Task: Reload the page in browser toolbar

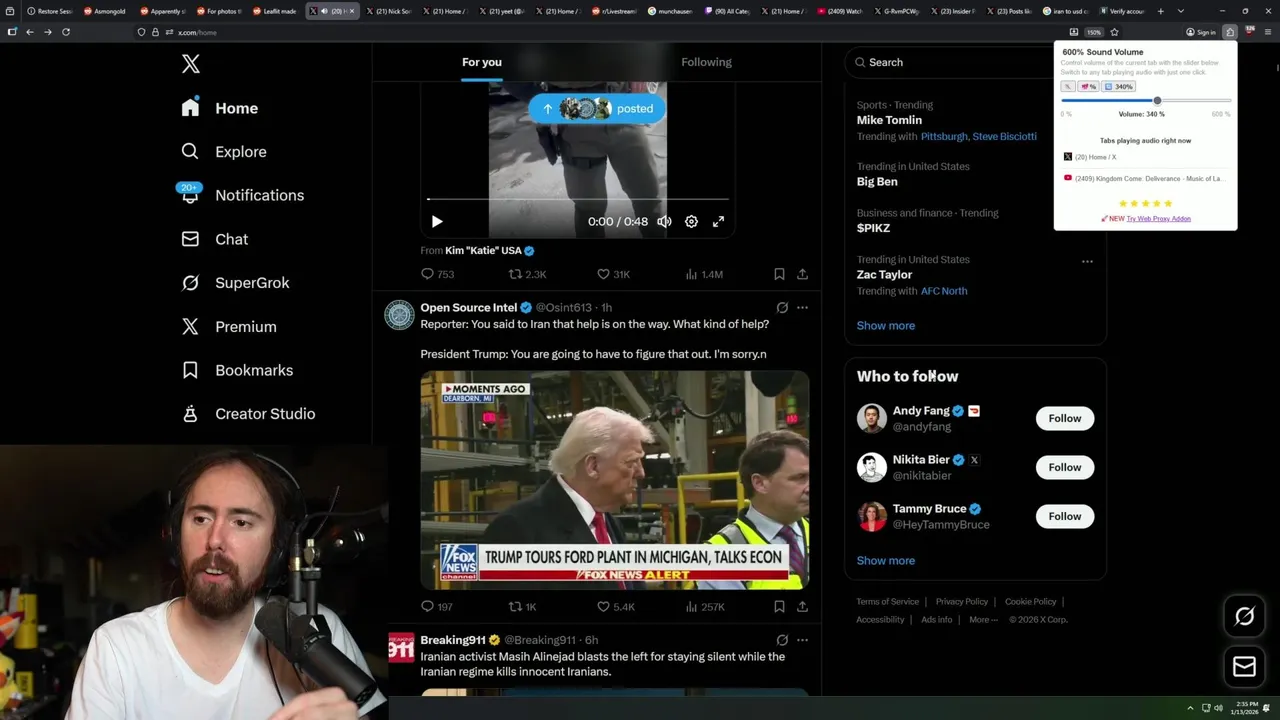Action: pos(66,32)
